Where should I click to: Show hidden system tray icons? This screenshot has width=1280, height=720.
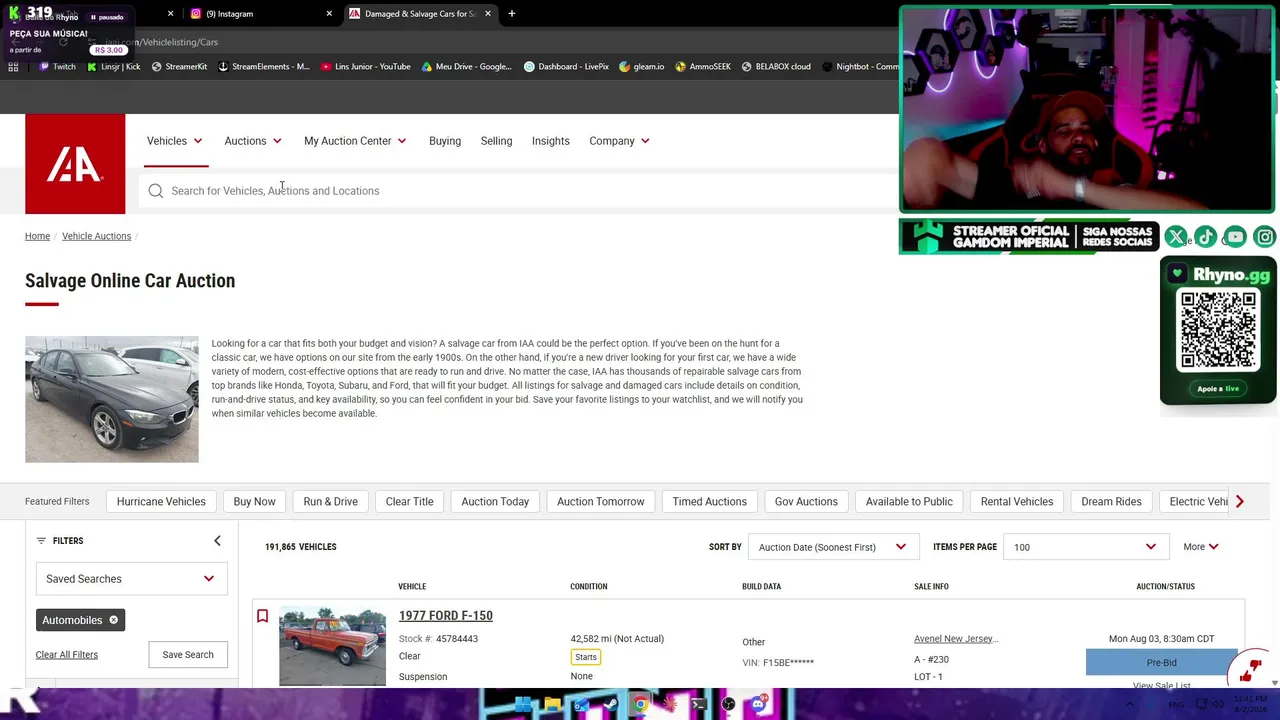click(x=1130, y=705)
